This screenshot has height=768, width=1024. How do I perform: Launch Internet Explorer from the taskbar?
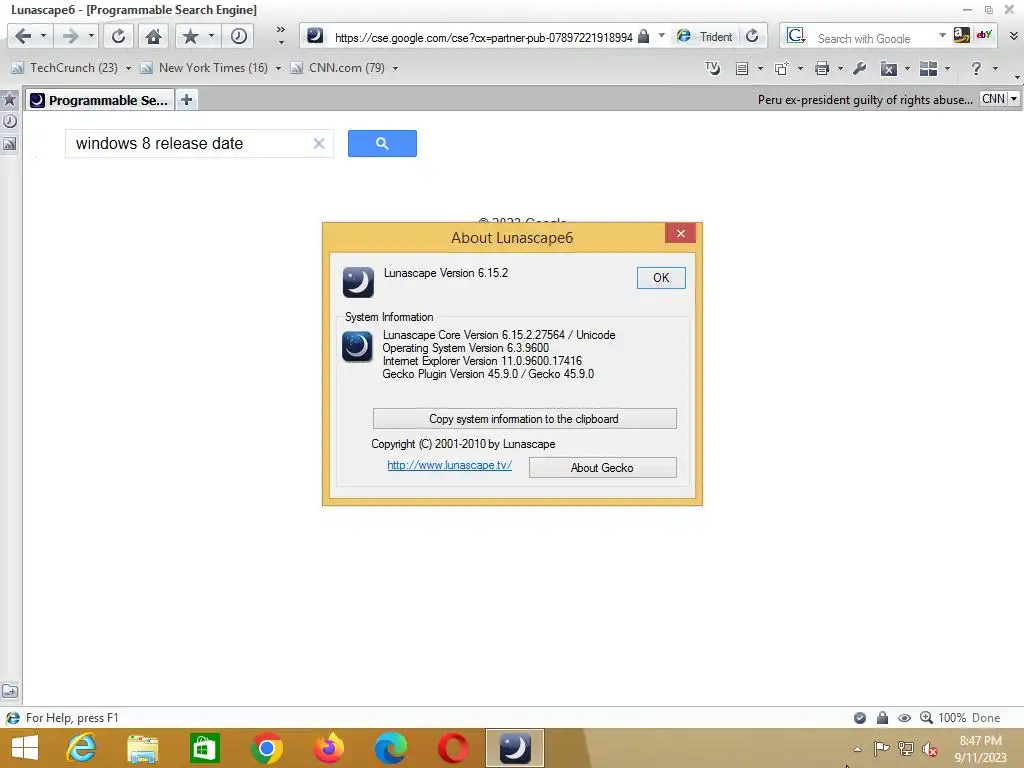click(81, 748)
